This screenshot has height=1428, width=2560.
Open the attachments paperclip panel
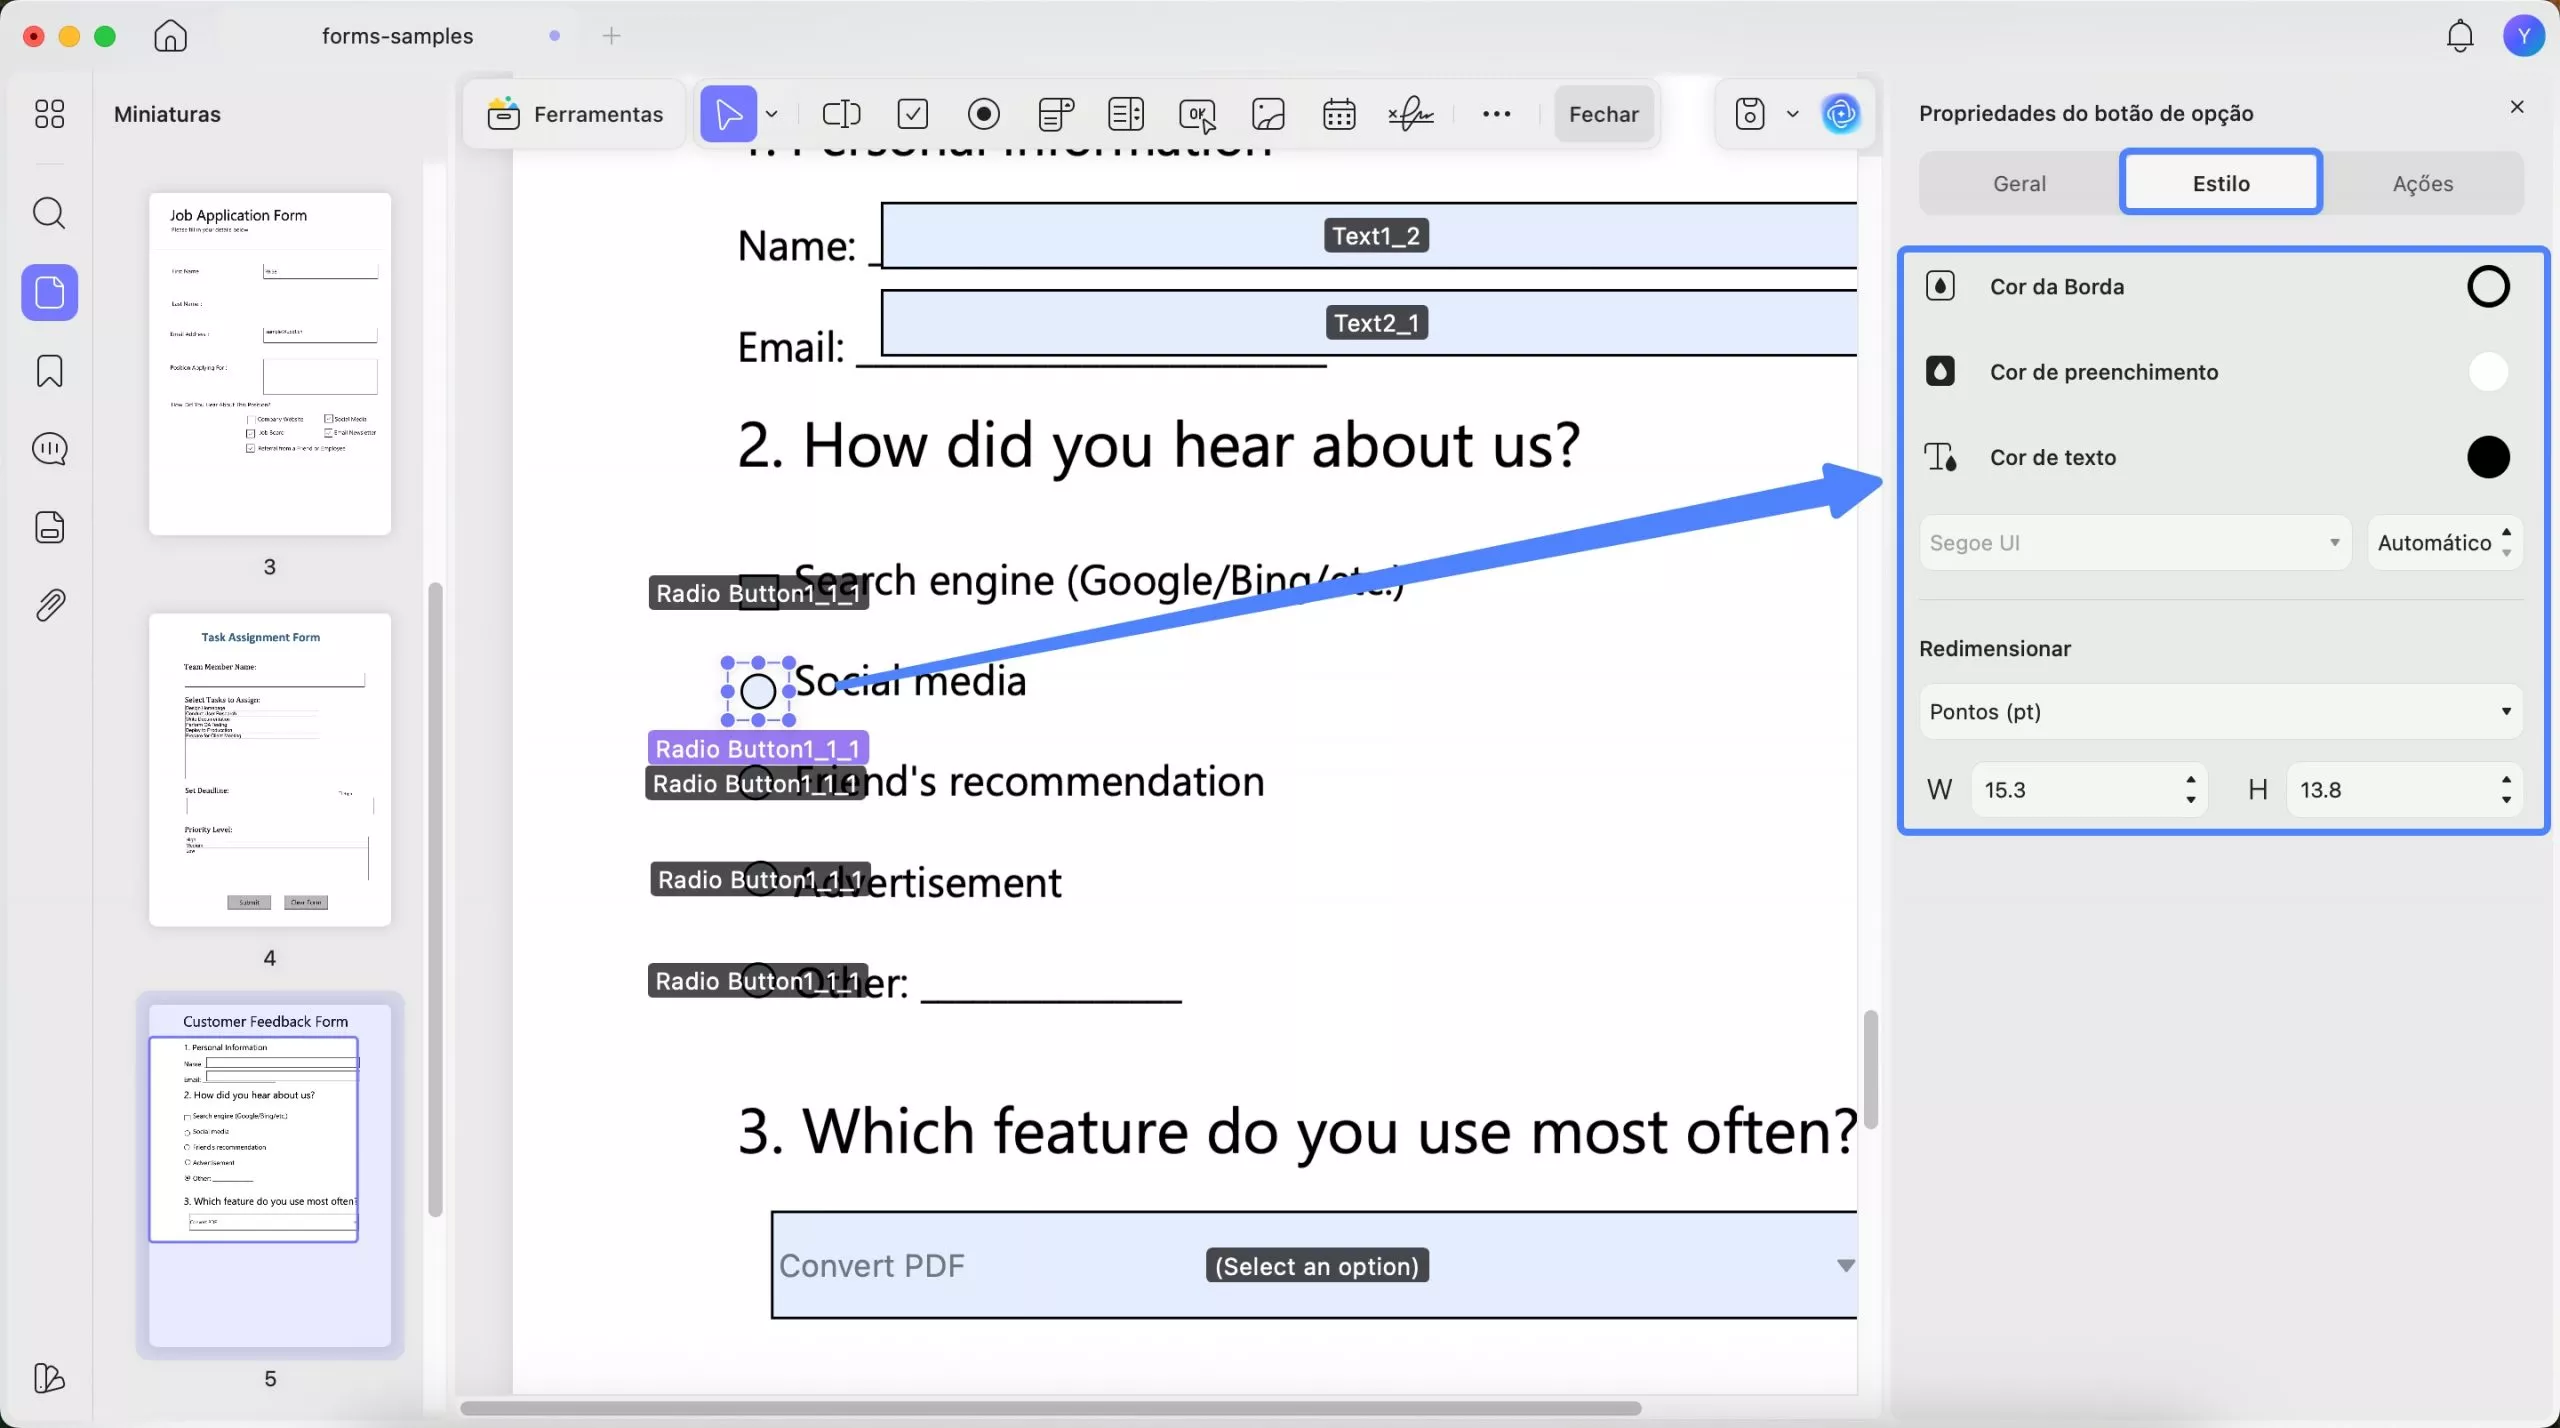(49, 605)
